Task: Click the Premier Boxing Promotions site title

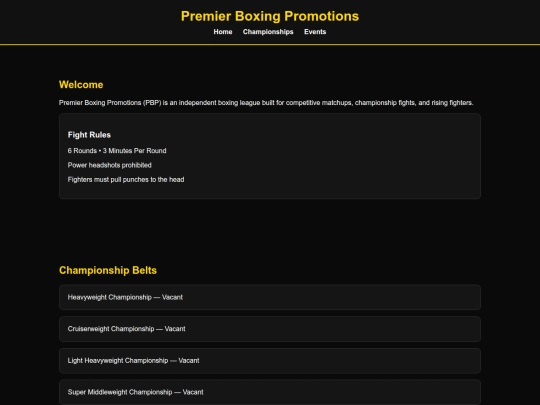Action: pos(270,16)
